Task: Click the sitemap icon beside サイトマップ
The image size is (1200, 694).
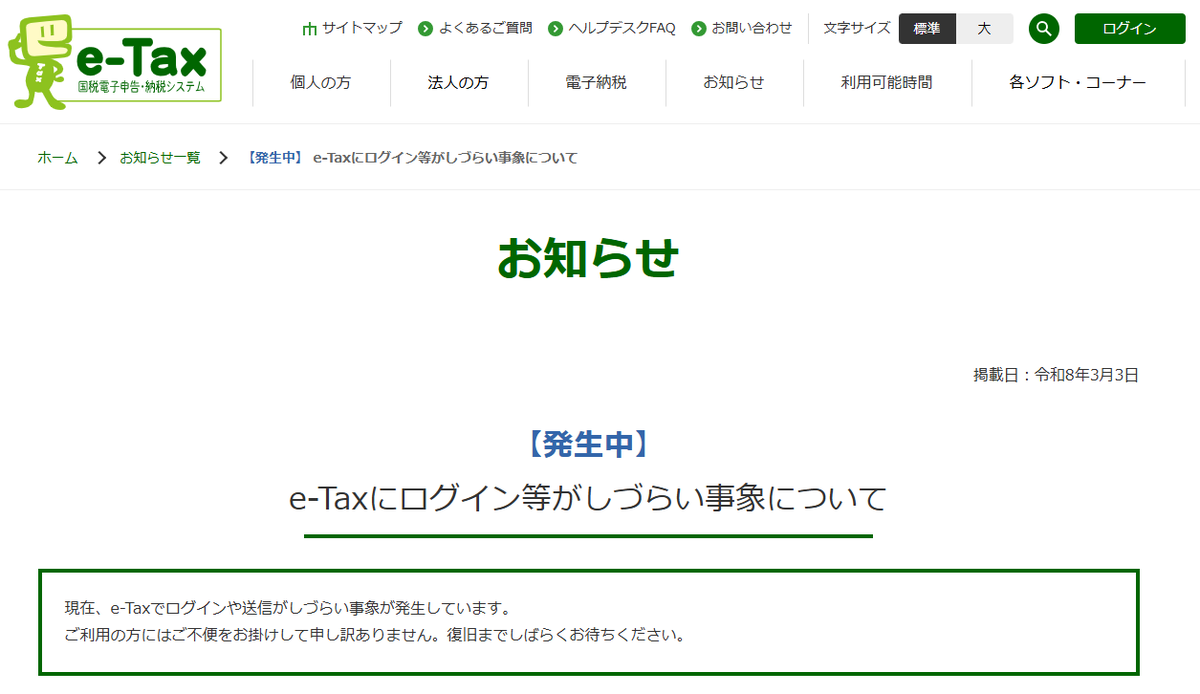Action: pos(309,28)
